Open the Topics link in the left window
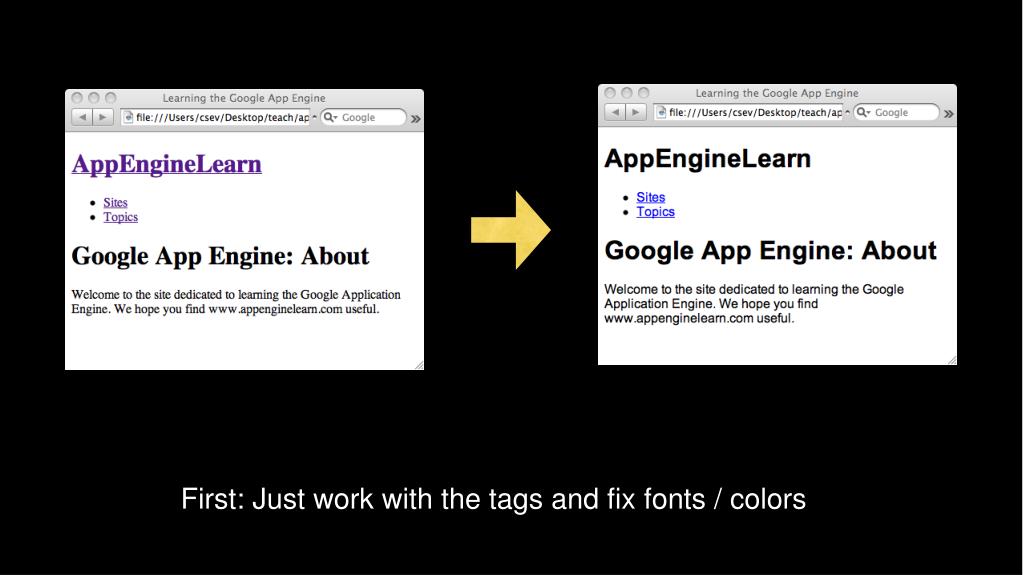This screenshot has height=575, width=1023. tap(121, 217)
